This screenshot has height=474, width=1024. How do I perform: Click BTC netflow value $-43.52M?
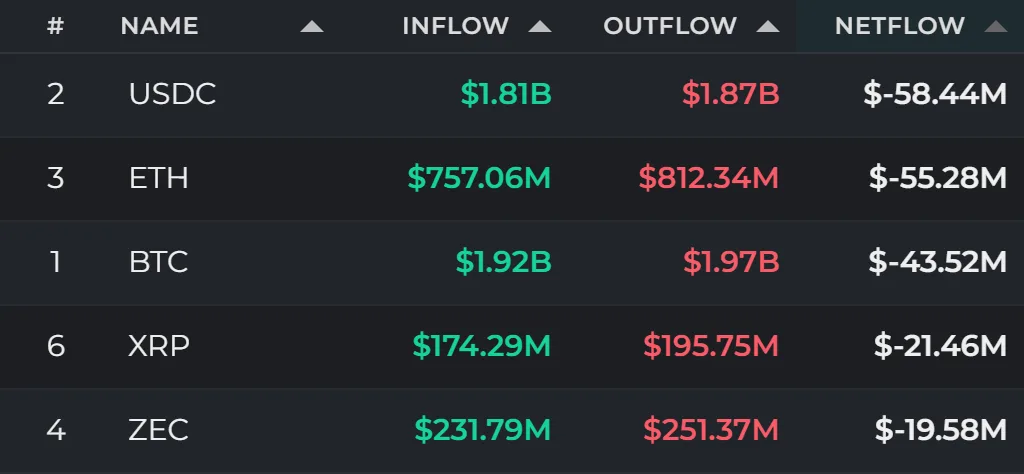pyautogui.click(x=938, y=262)
